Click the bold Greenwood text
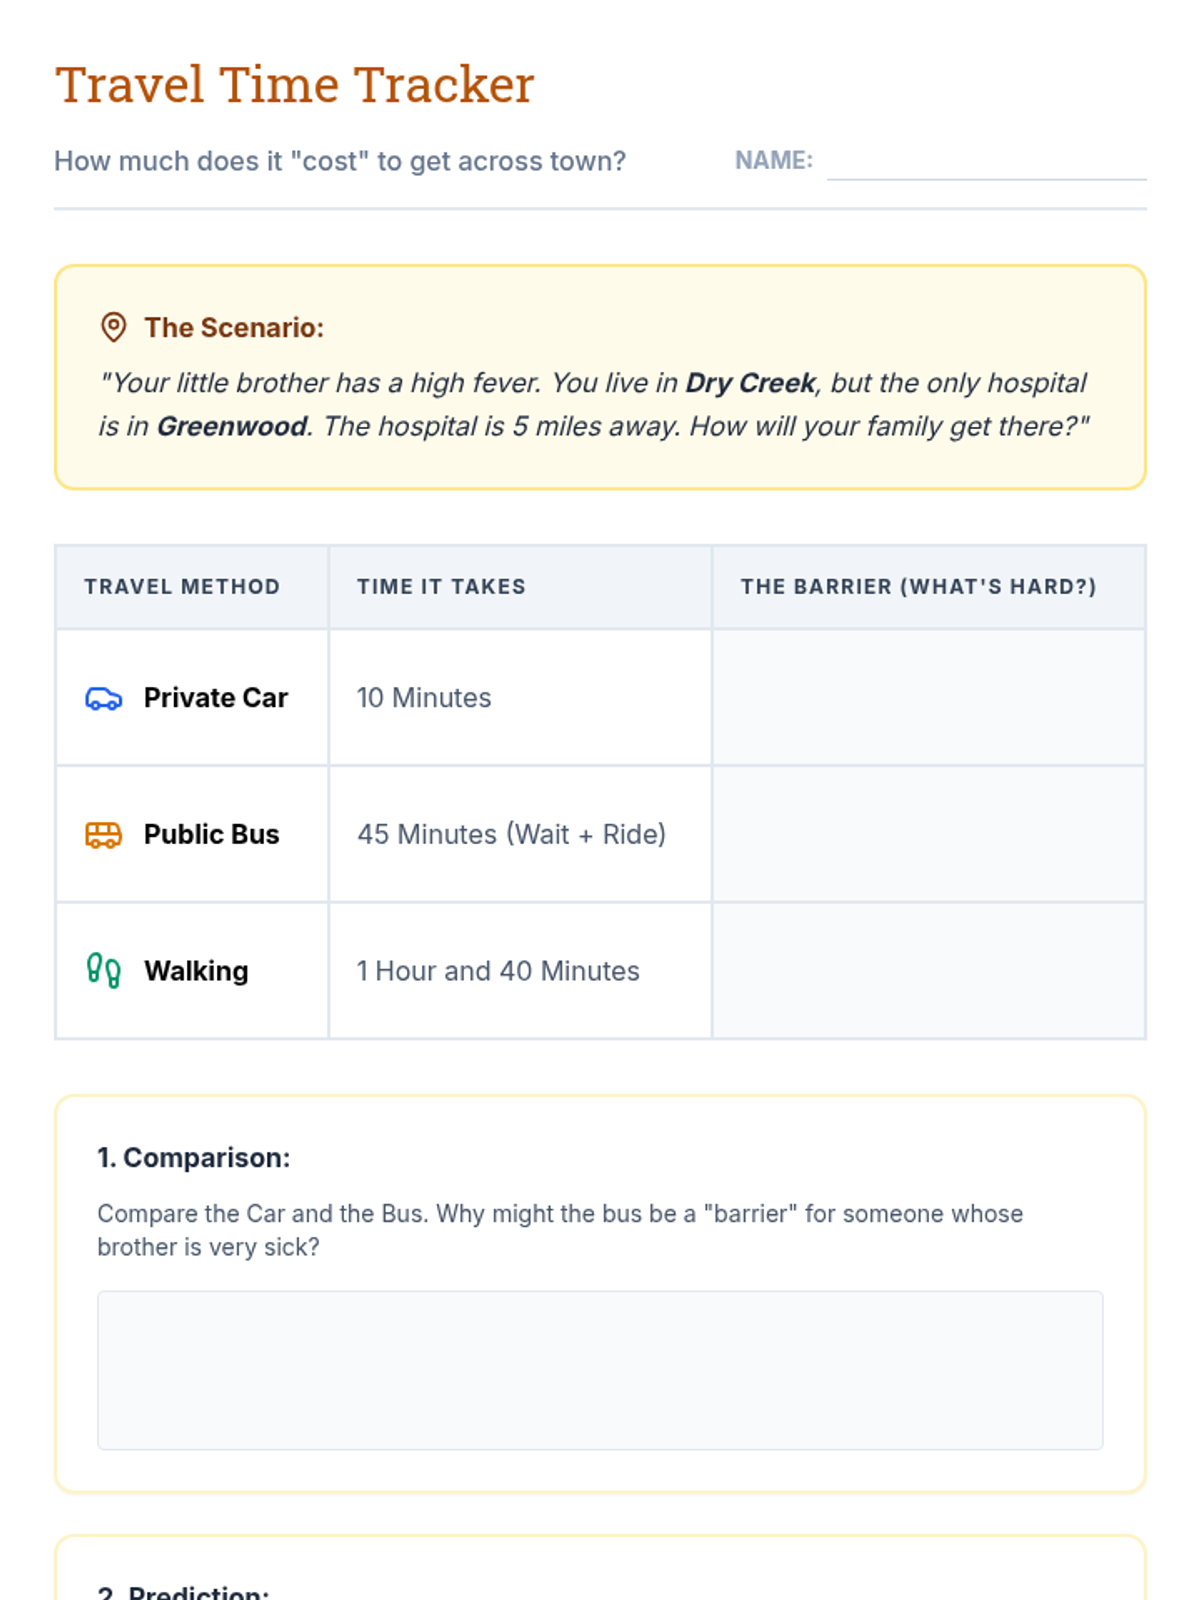Viewport: 1200px width, 1600px height. click(232, 427)
